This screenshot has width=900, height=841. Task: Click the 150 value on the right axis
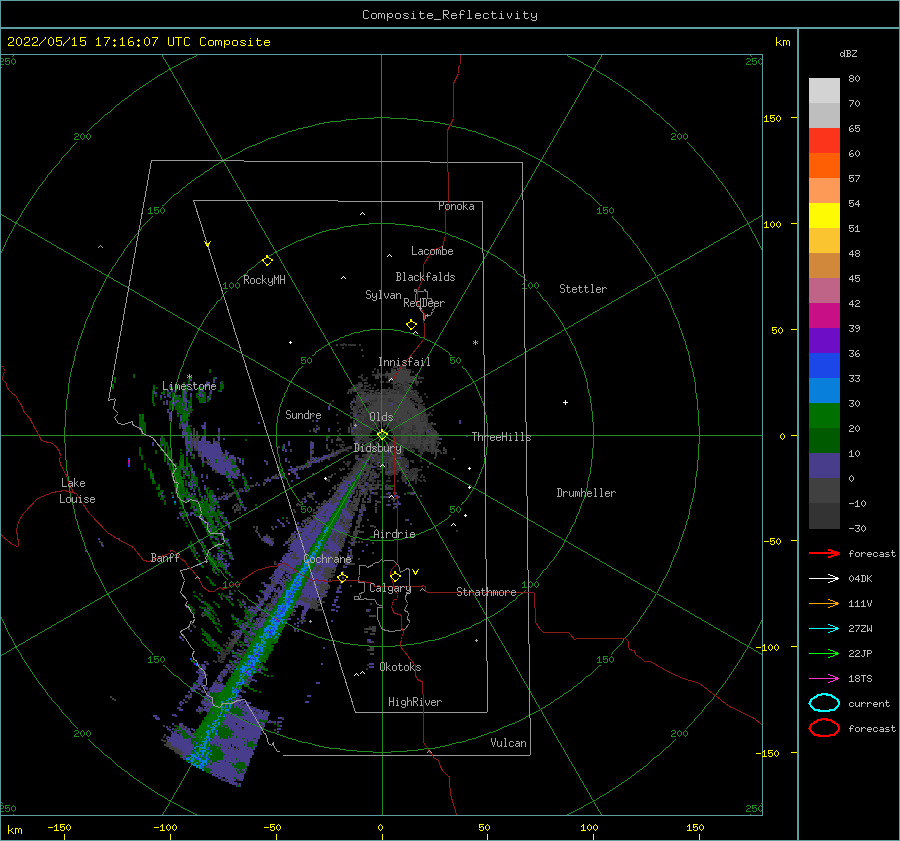(x=772, y=118)
